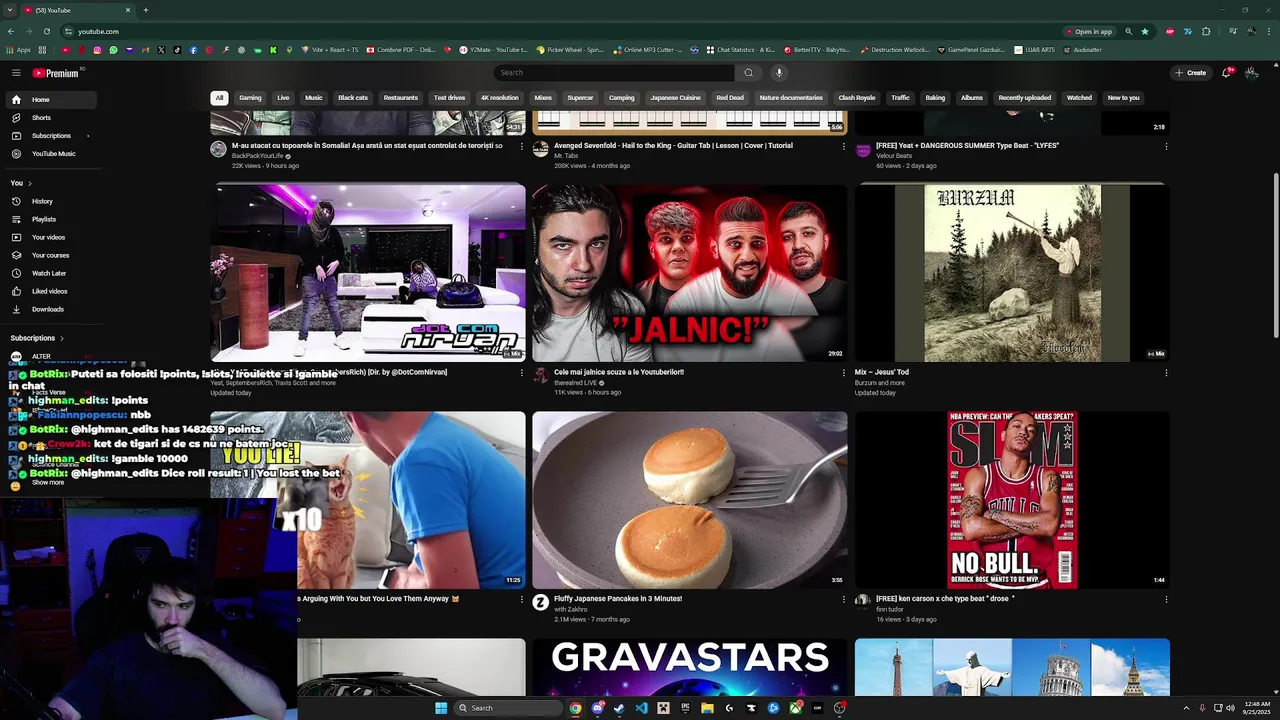The width and height of the screenshot is (1280, 720).
Task: Open Watch Later in the sidebar
Action: coord(50,273)
